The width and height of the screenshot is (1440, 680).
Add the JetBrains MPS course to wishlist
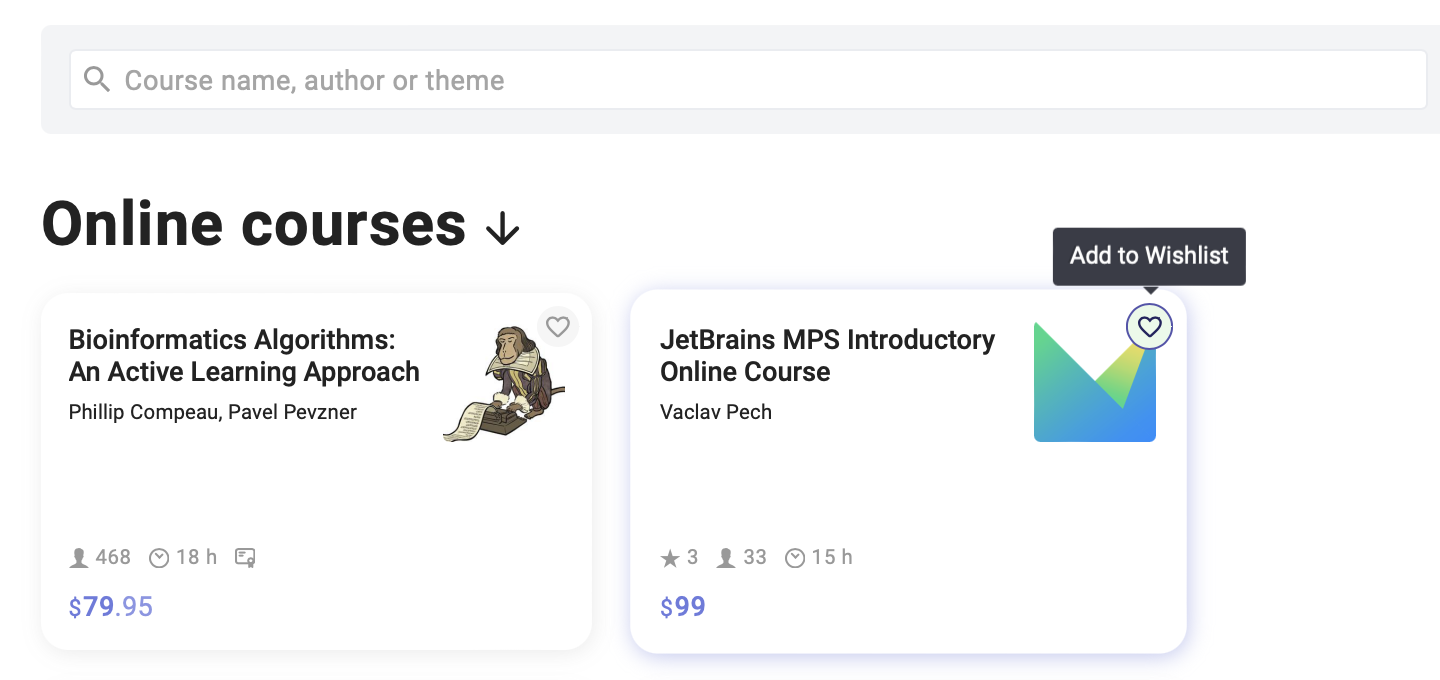1149,326
